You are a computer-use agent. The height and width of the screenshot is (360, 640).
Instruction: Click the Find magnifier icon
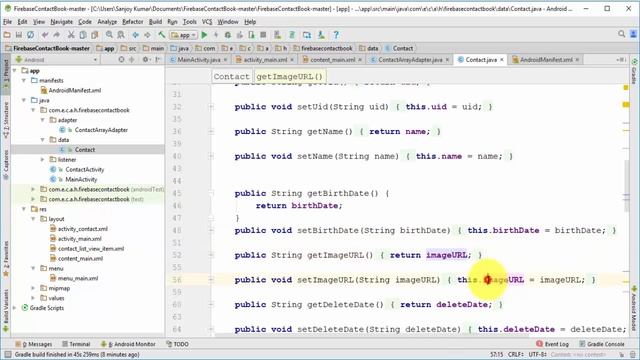(109, 35)
